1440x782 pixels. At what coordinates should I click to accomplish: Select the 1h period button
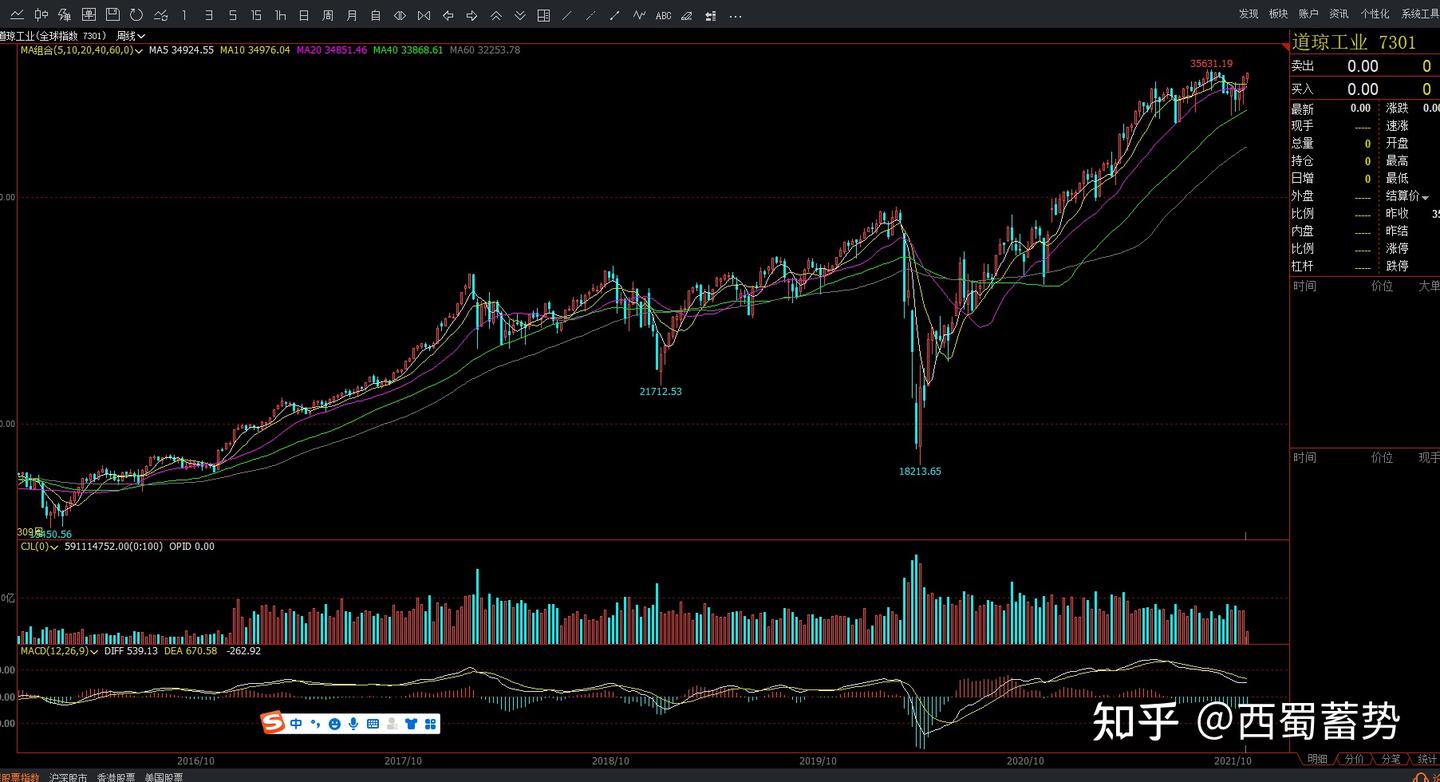280,15
